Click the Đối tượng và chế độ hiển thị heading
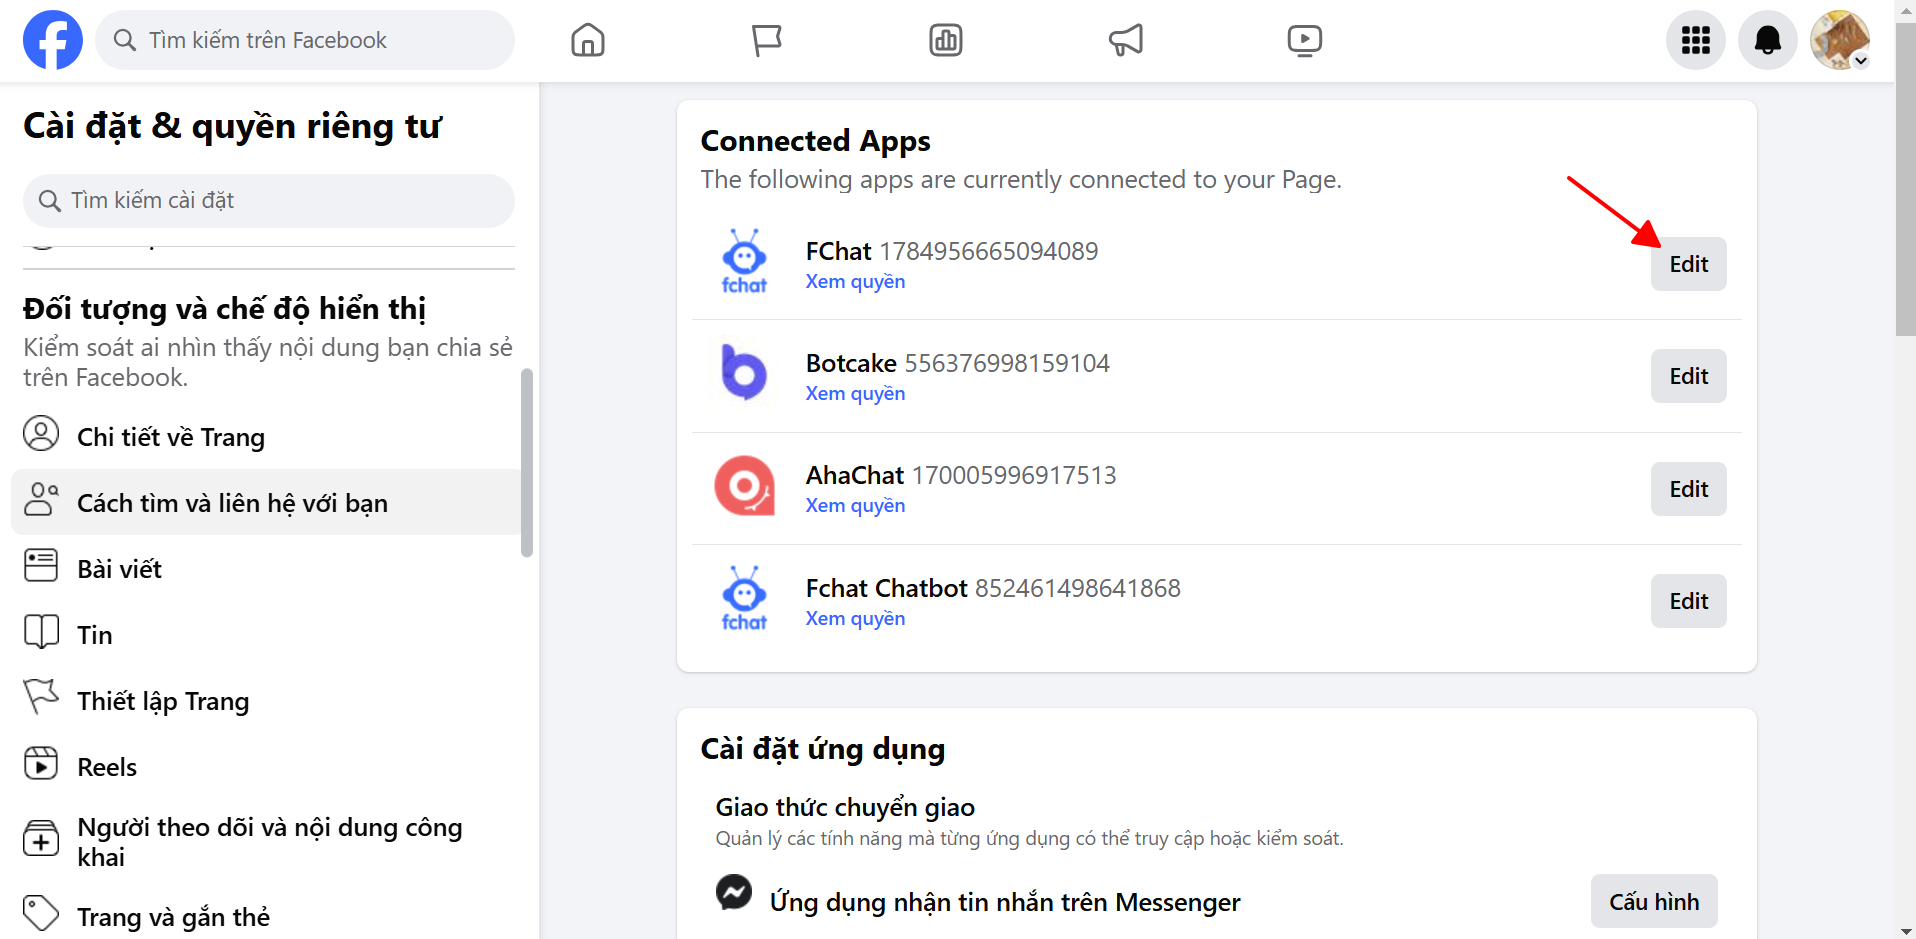The width and height of the screenshot is (1916, 939). click(225, 309)
